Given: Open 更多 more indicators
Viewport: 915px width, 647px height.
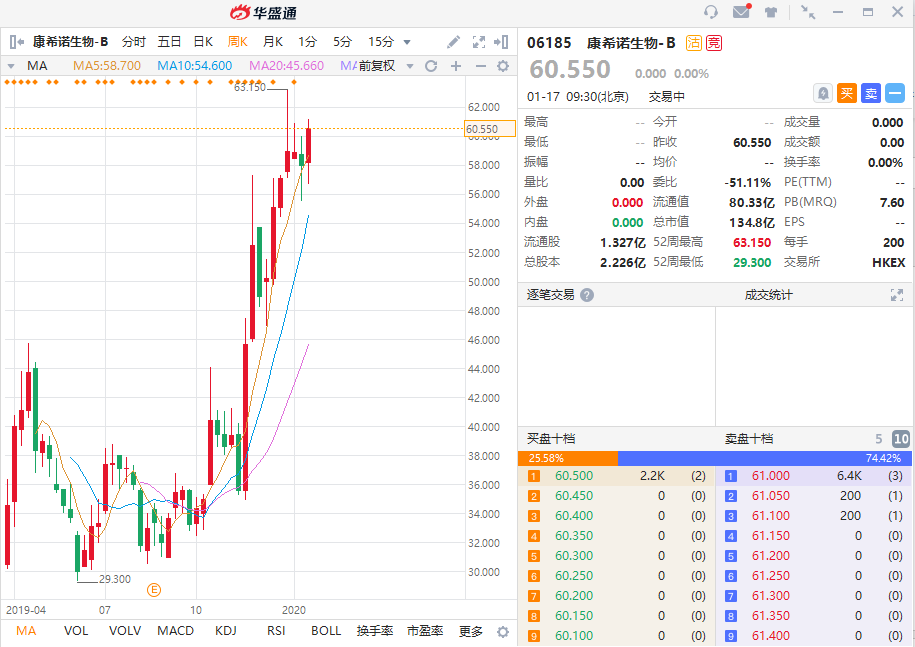Looking at the screenshot, I should 470,631.
